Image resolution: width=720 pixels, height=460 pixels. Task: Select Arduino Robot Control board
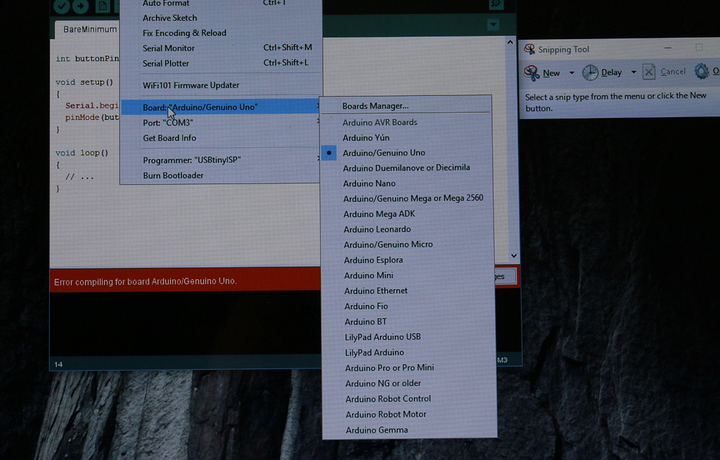pos(388,399)
